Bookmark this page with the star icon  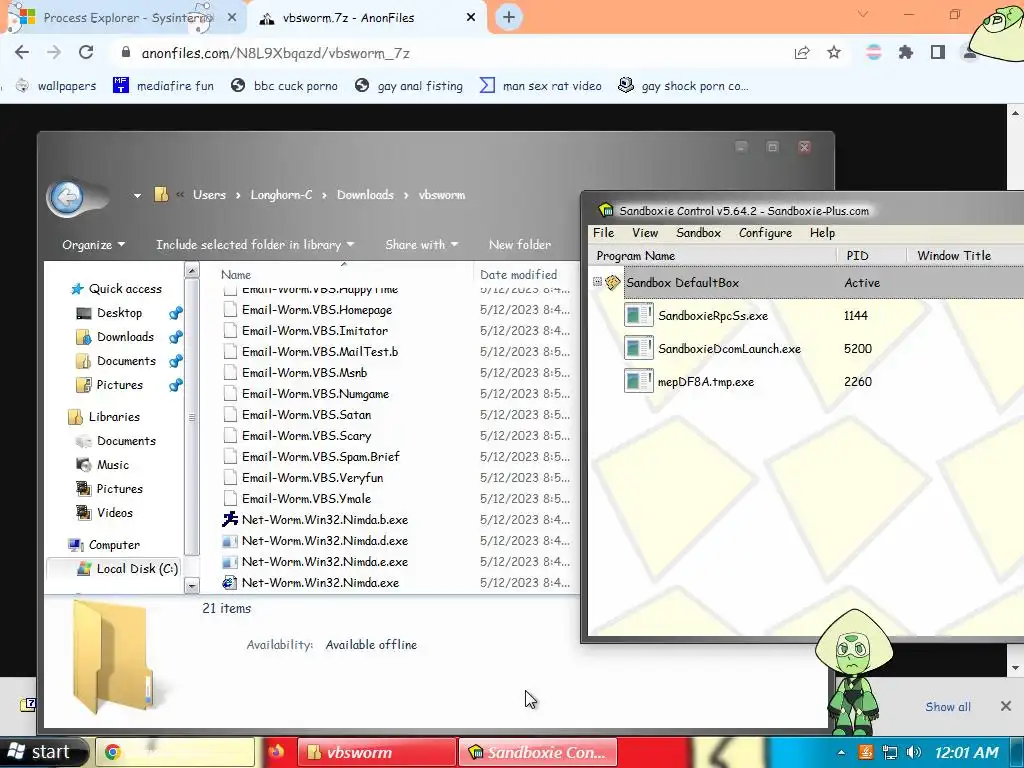[x=834, y=53]
